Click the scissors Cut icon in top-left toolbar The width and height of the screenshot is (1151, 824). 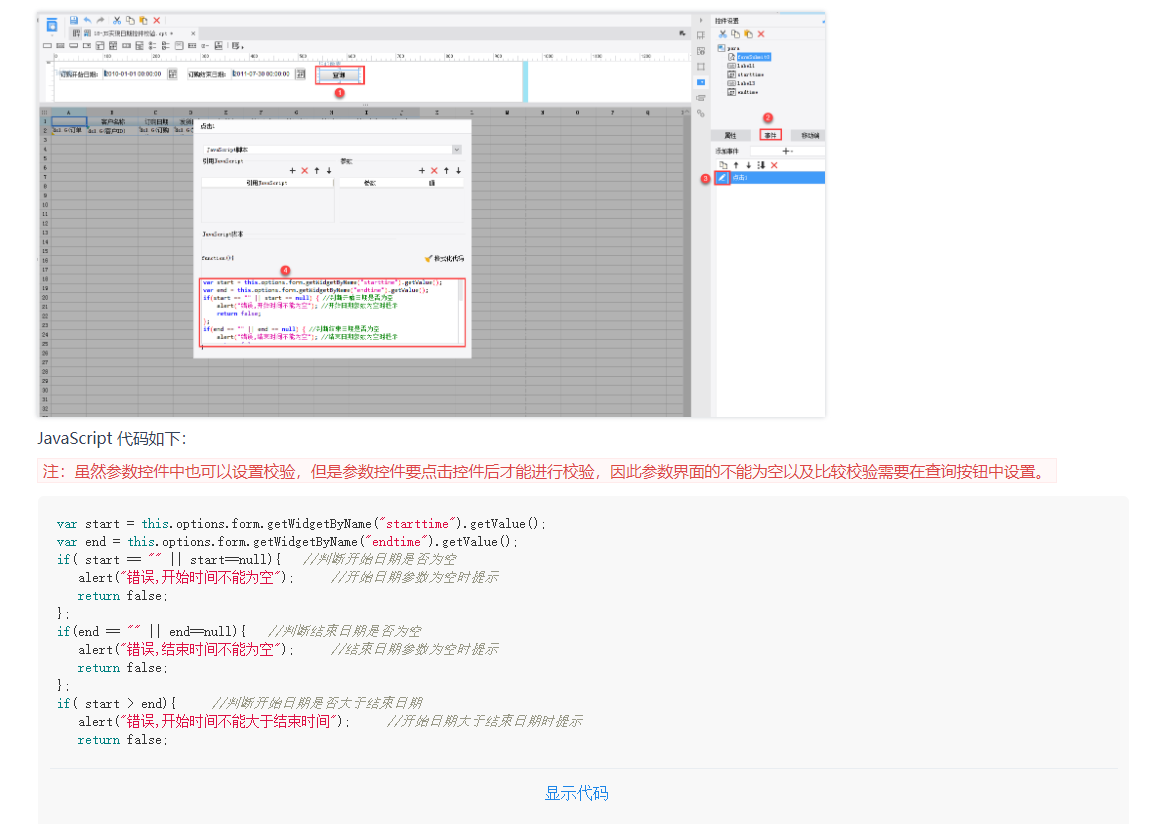(117, 21)
